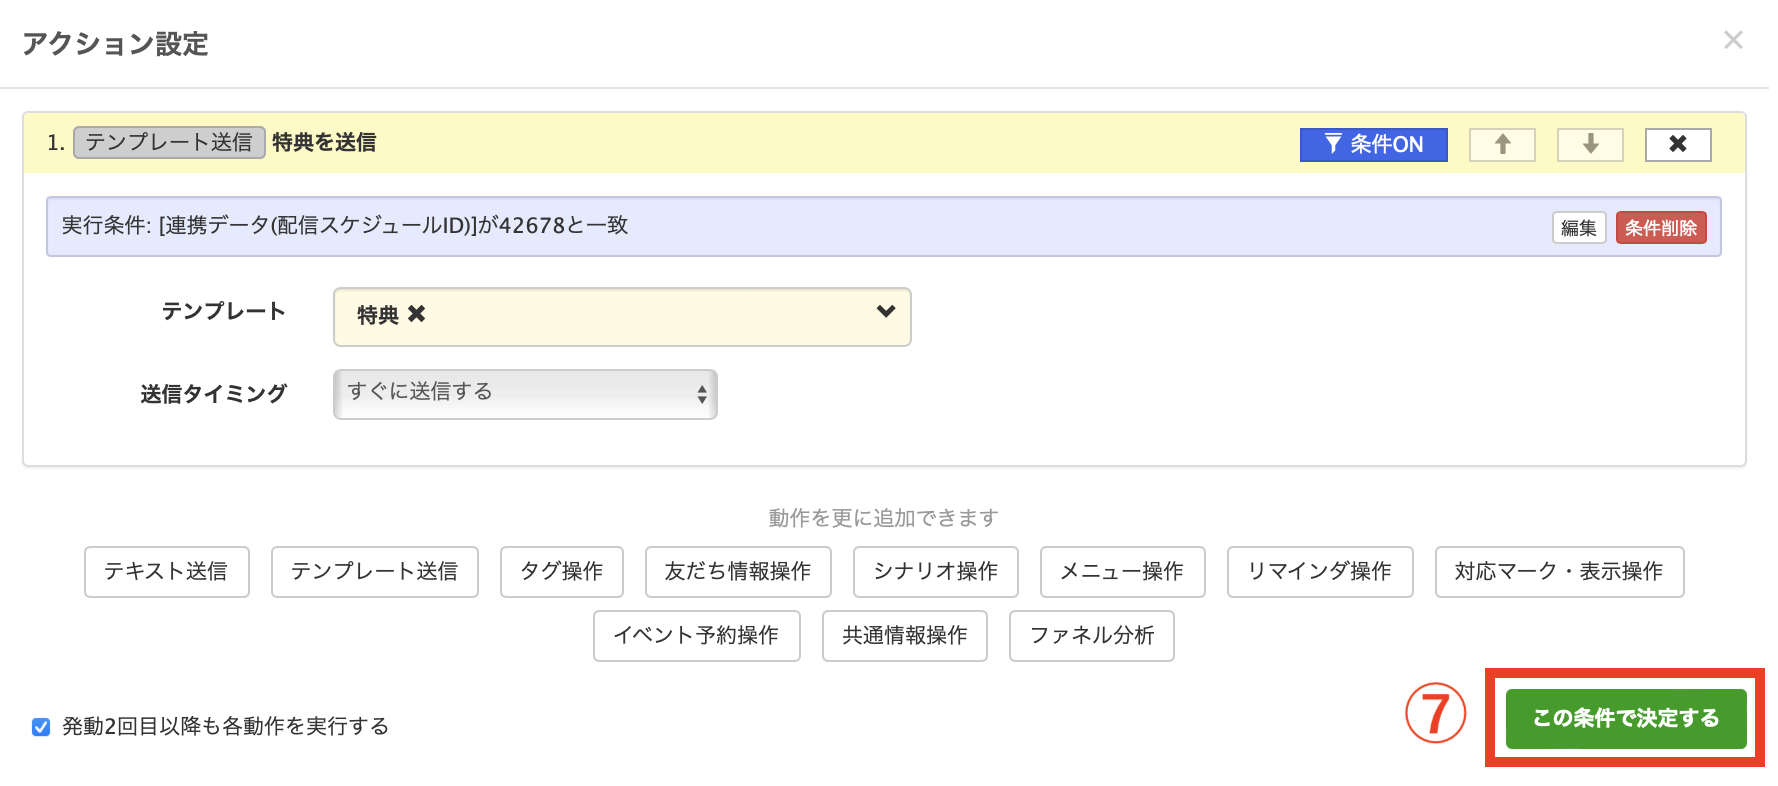Open the 送信タイミング select box
The width and height of the screenshot is (1778, 786).
(x=525, y=394)
